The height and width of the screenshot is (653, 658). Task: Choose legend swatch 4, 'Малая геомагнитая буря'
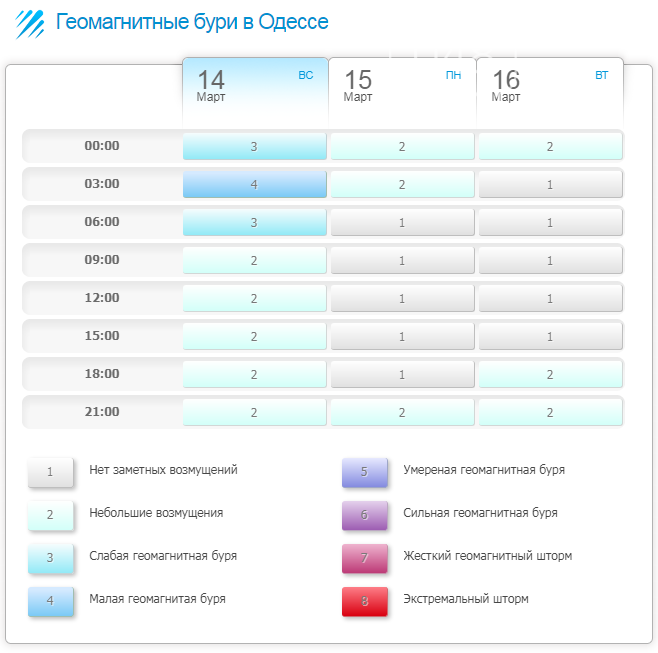(50, 601)
